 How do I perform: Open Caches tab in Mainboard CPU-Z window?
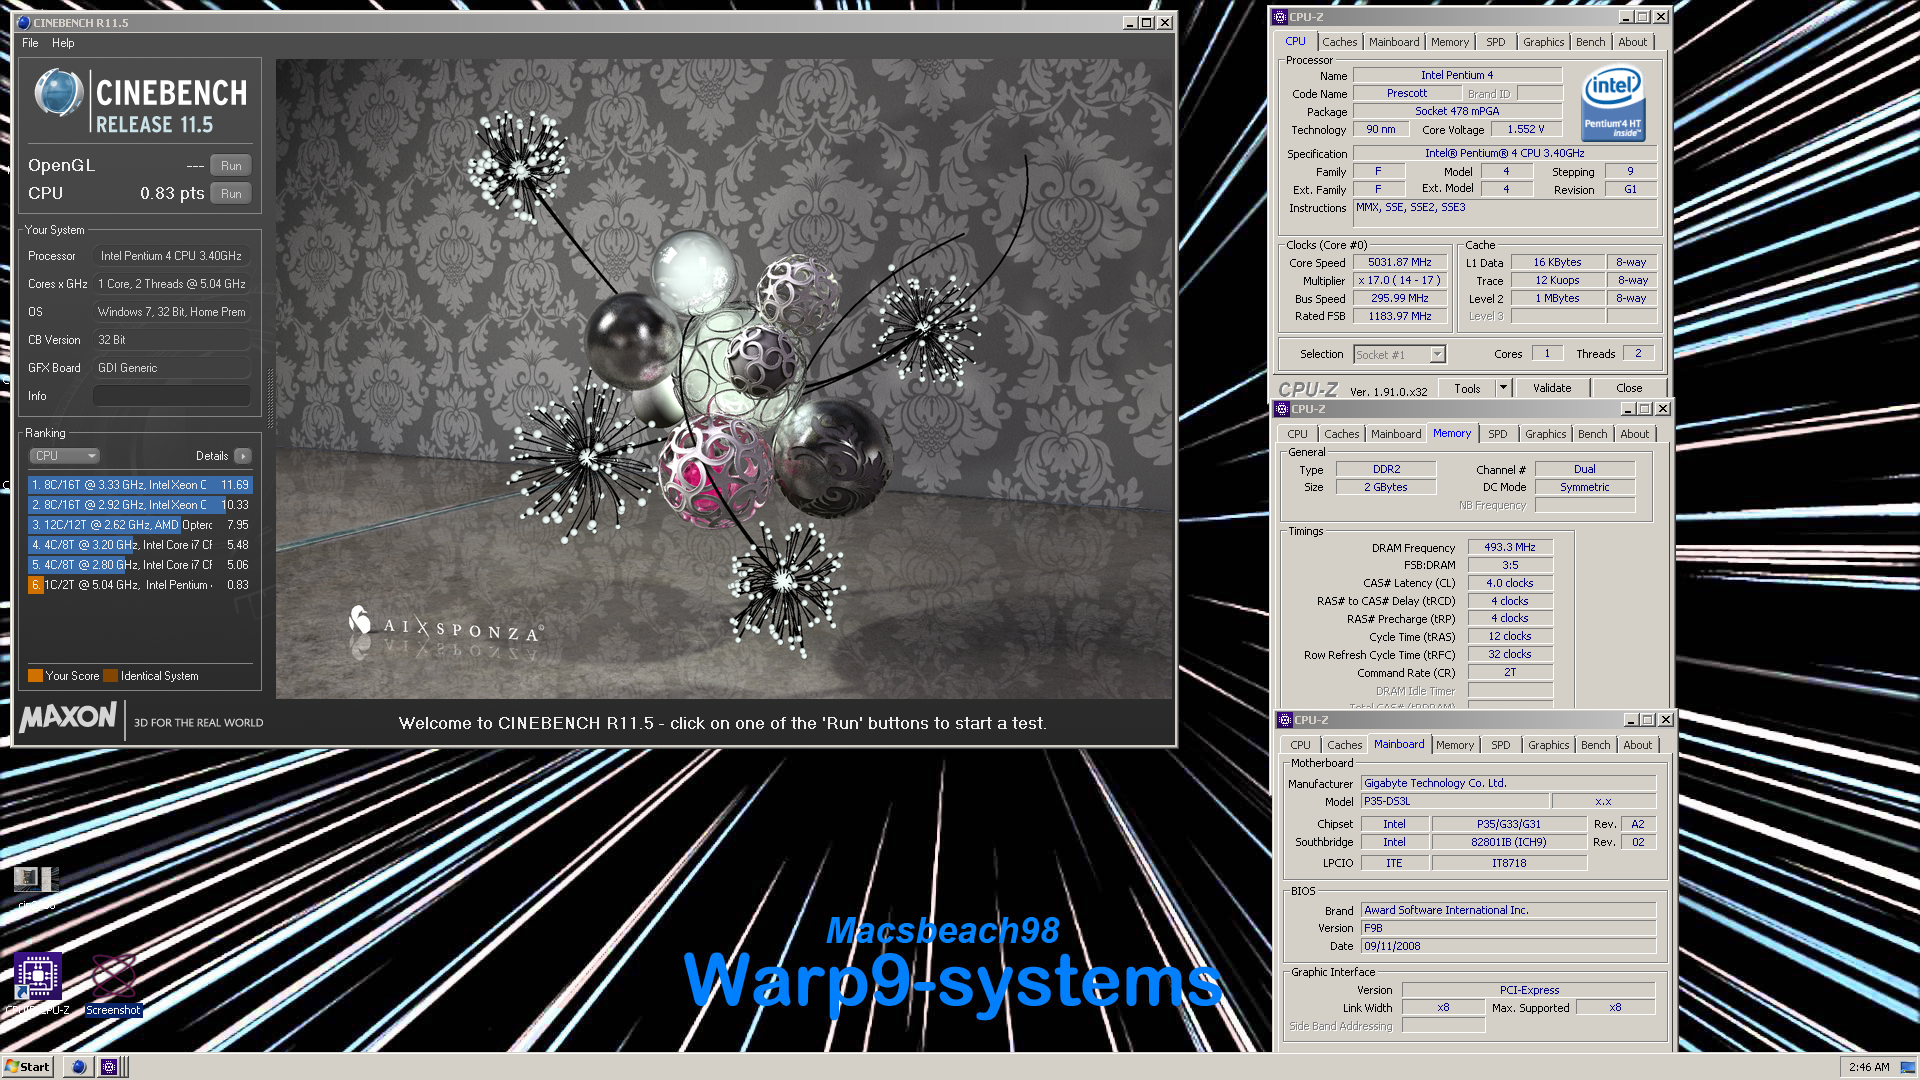[x=1345, y=745]
